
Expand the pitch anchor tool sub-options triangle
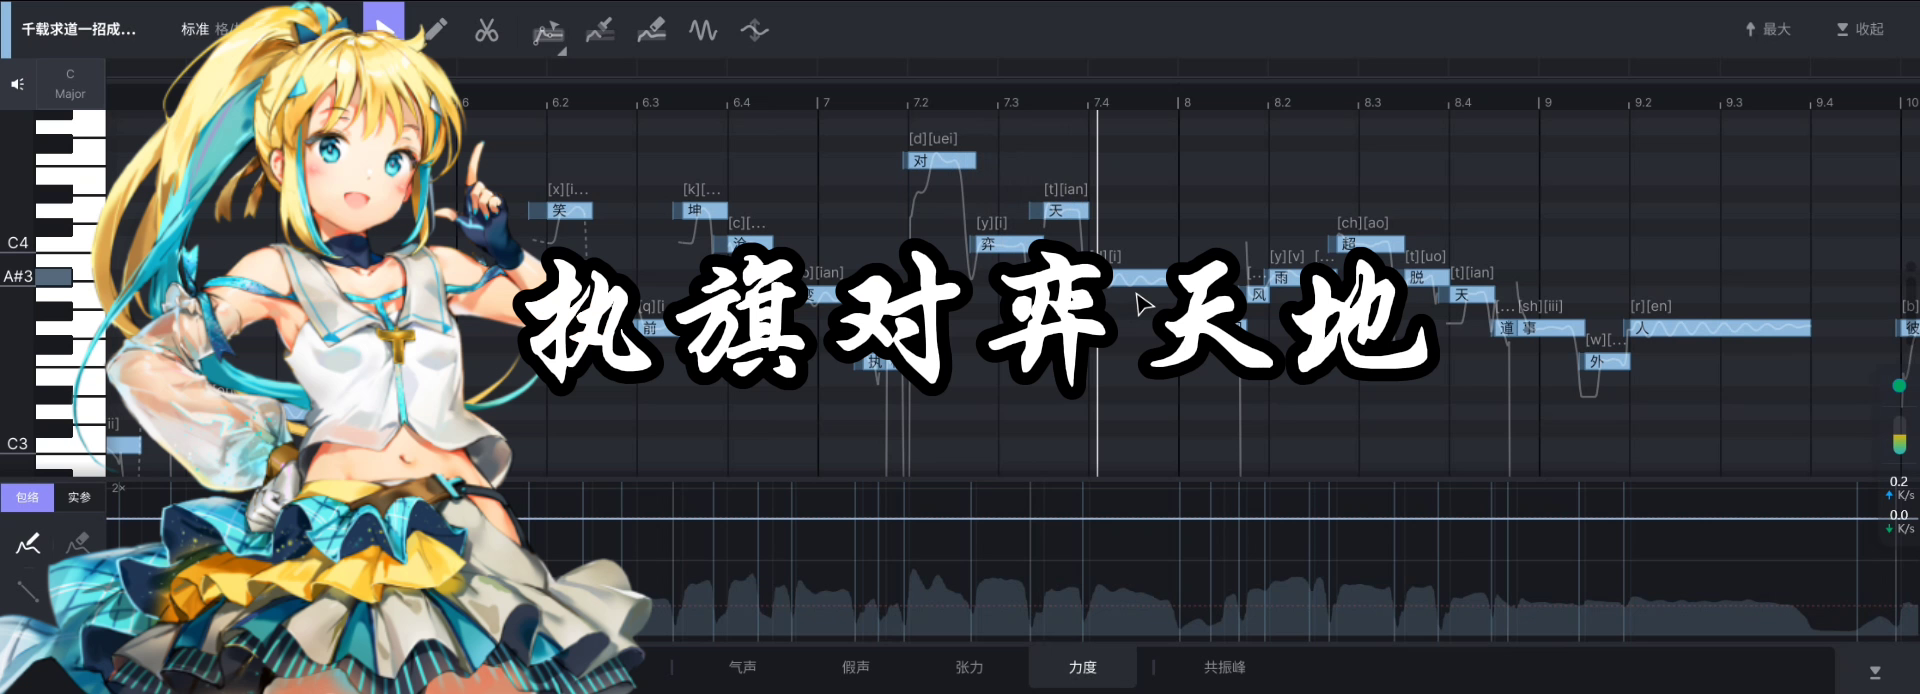562,51
